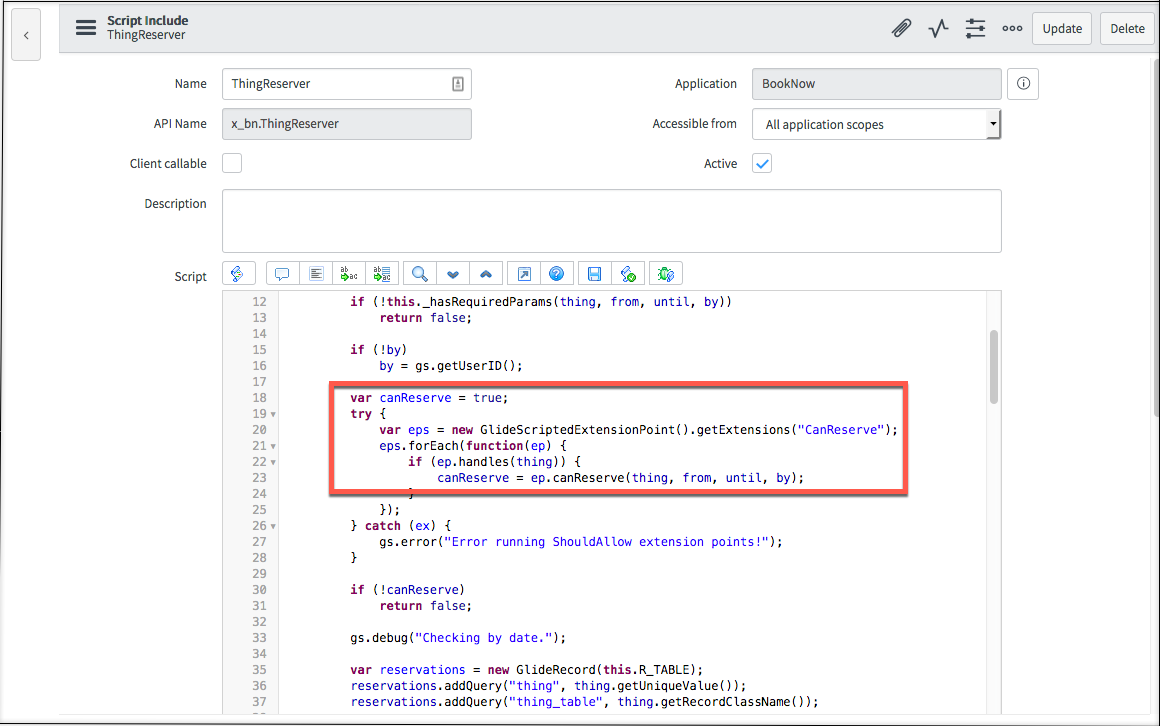
Task: Collapse code fold at line 26
Action: click(x=274, y=526)
